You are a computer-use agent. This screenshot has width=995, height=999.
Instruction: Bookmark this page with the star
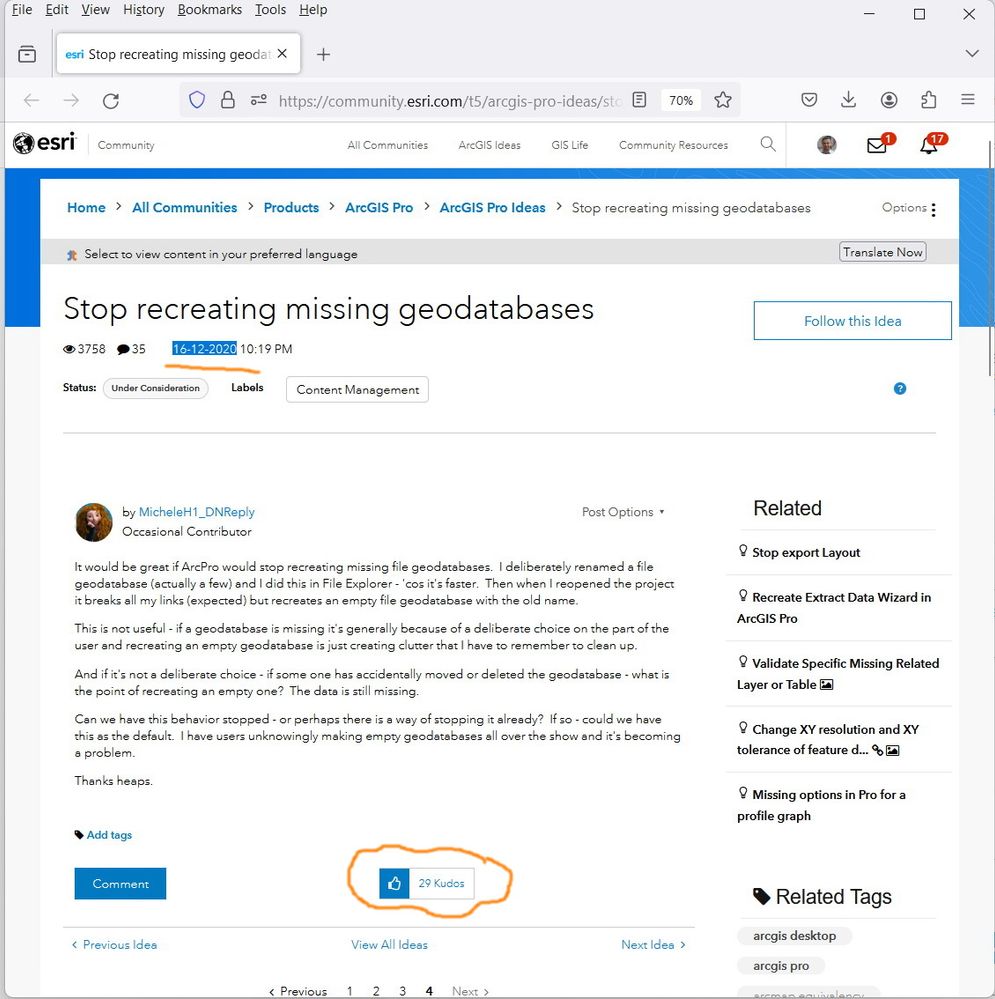point(722,99)
